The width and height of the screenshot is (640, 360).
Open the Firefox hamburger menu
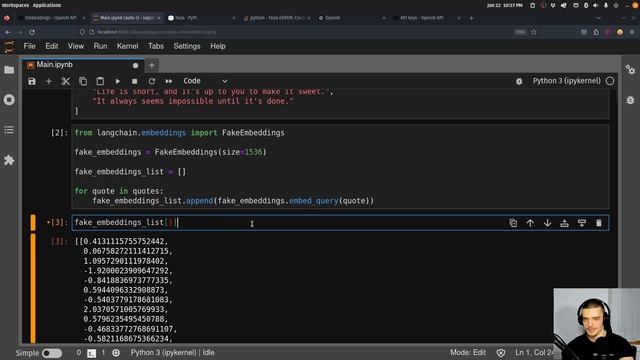(x=632, y=32)
